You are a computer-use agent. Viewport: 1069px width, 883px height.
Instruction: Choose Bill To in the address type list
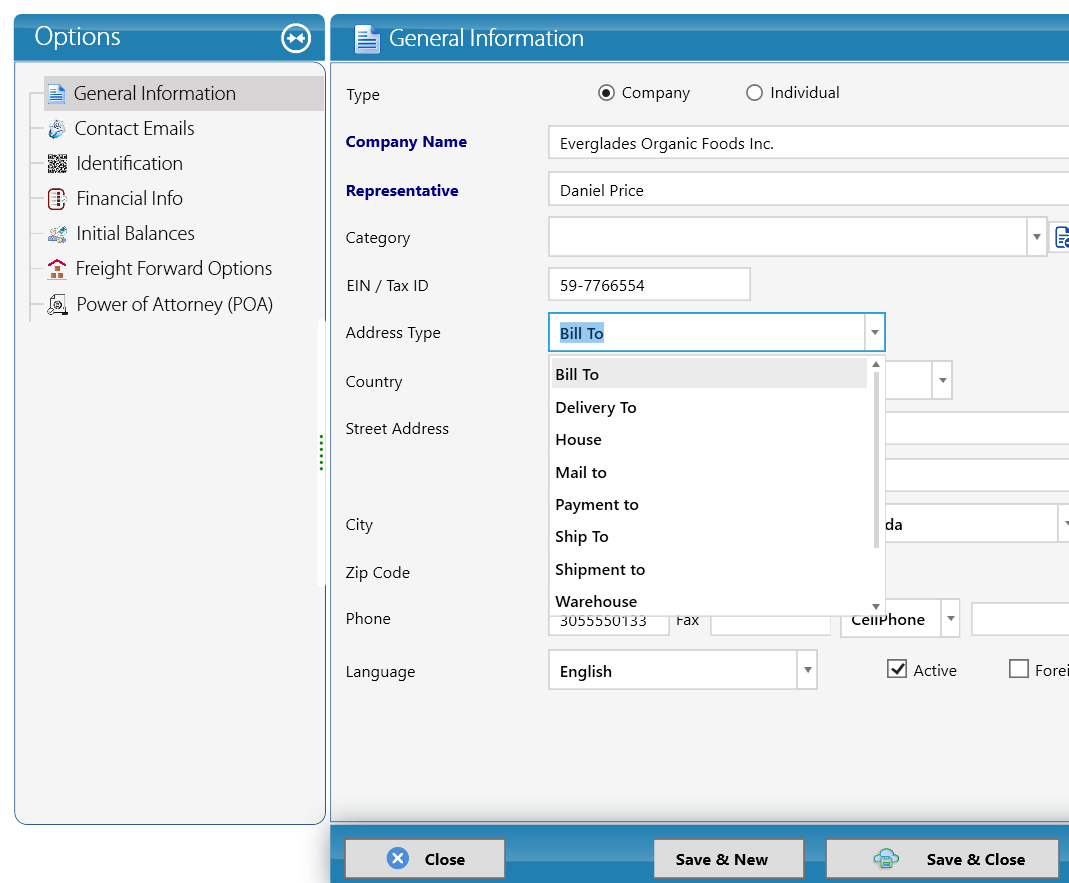[709, 374]
